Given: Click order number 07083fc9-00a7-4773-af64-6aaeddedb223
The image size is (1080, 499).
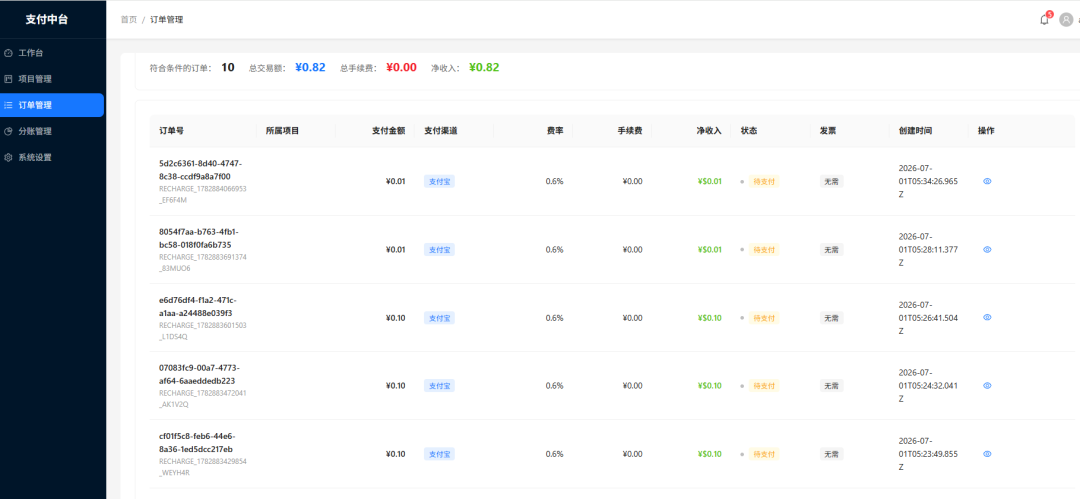Looking at the screenshot, I should point(200,374).
